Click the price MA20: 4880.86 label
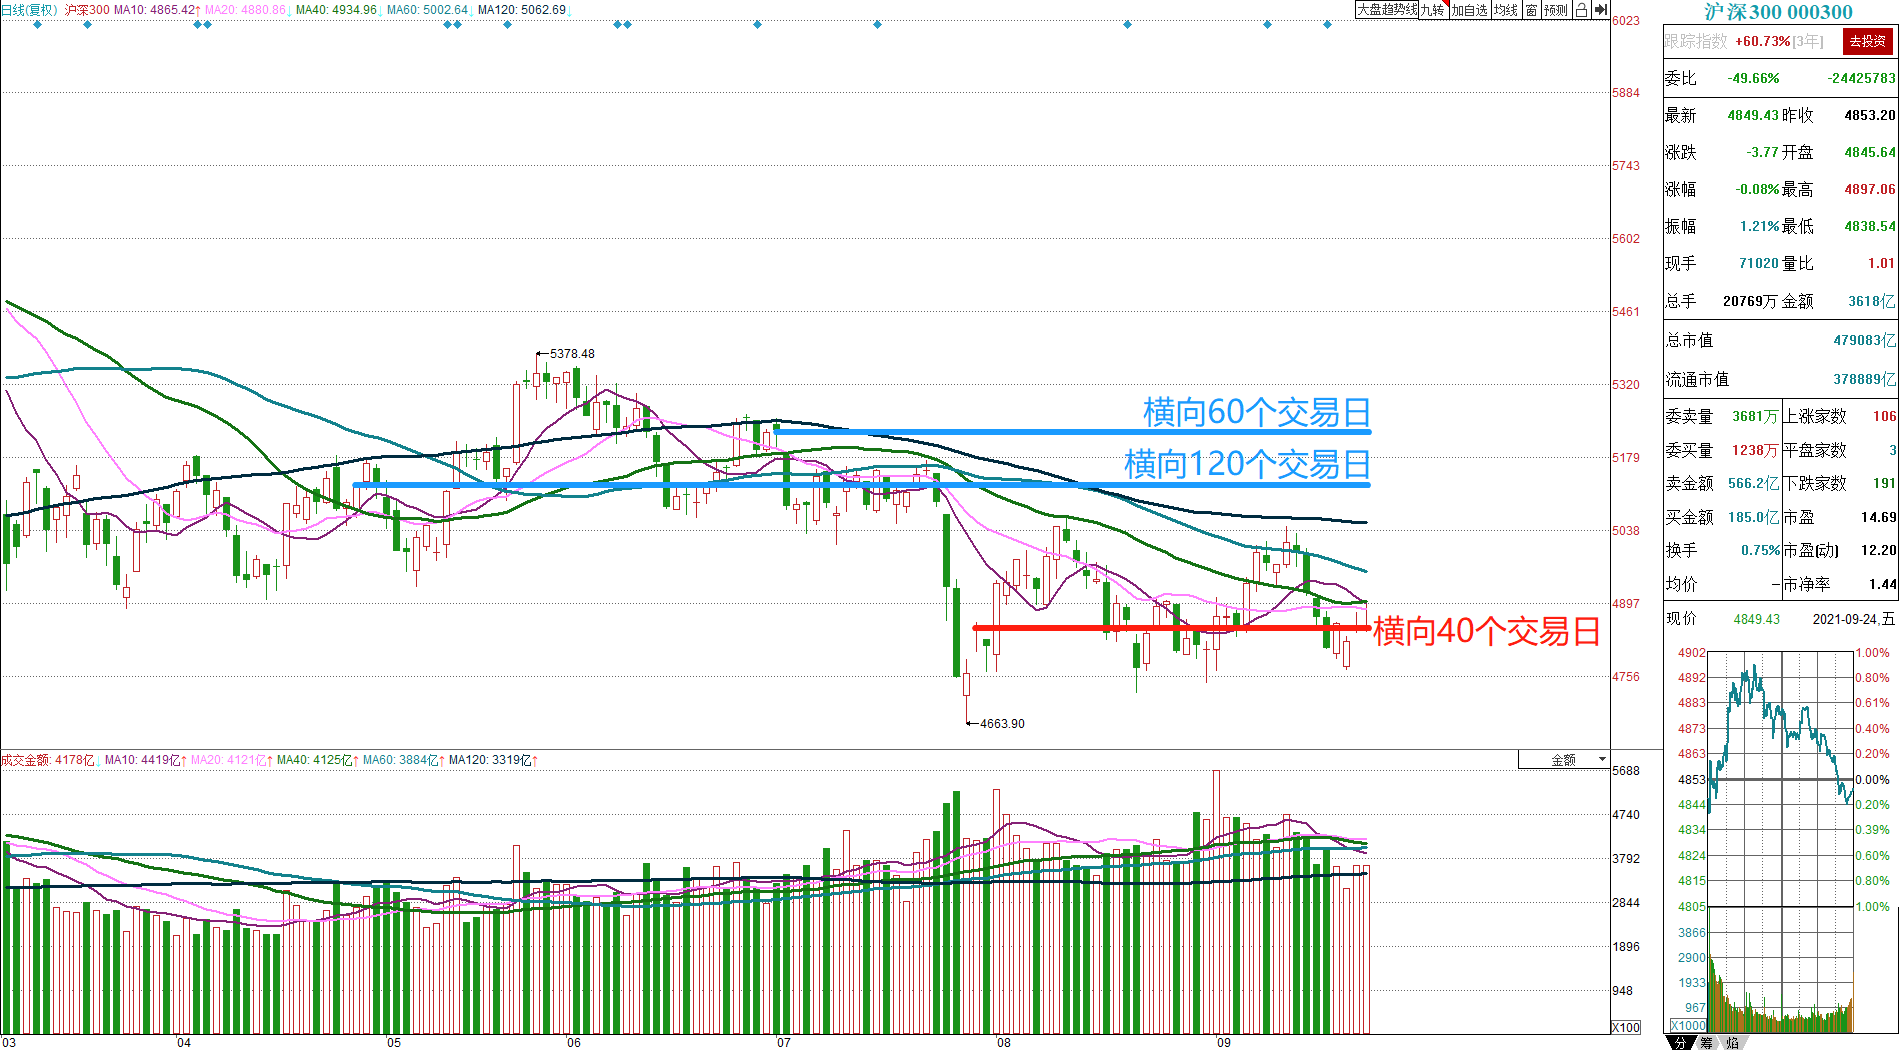The height and width of the screenshot is (1051, 1899). [247, 10]
